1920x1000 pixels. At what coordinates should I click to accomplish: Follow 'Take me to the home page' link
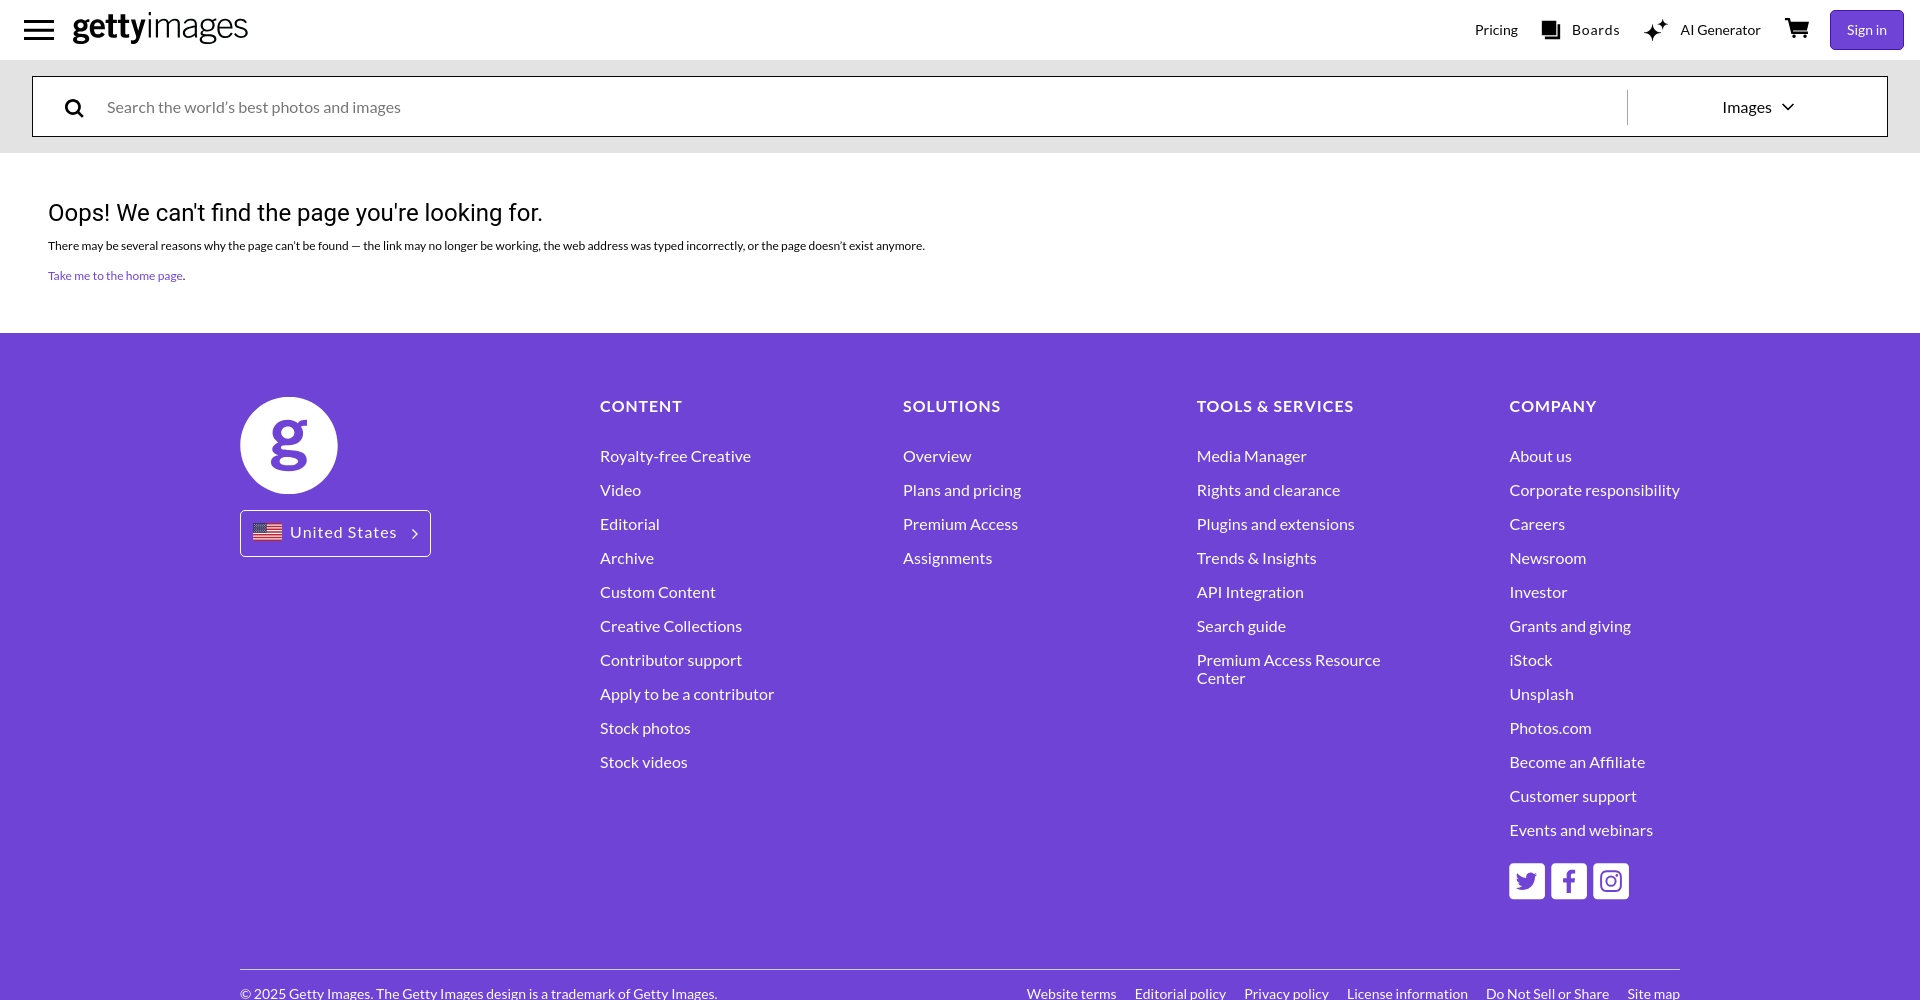tap(115, 276)
